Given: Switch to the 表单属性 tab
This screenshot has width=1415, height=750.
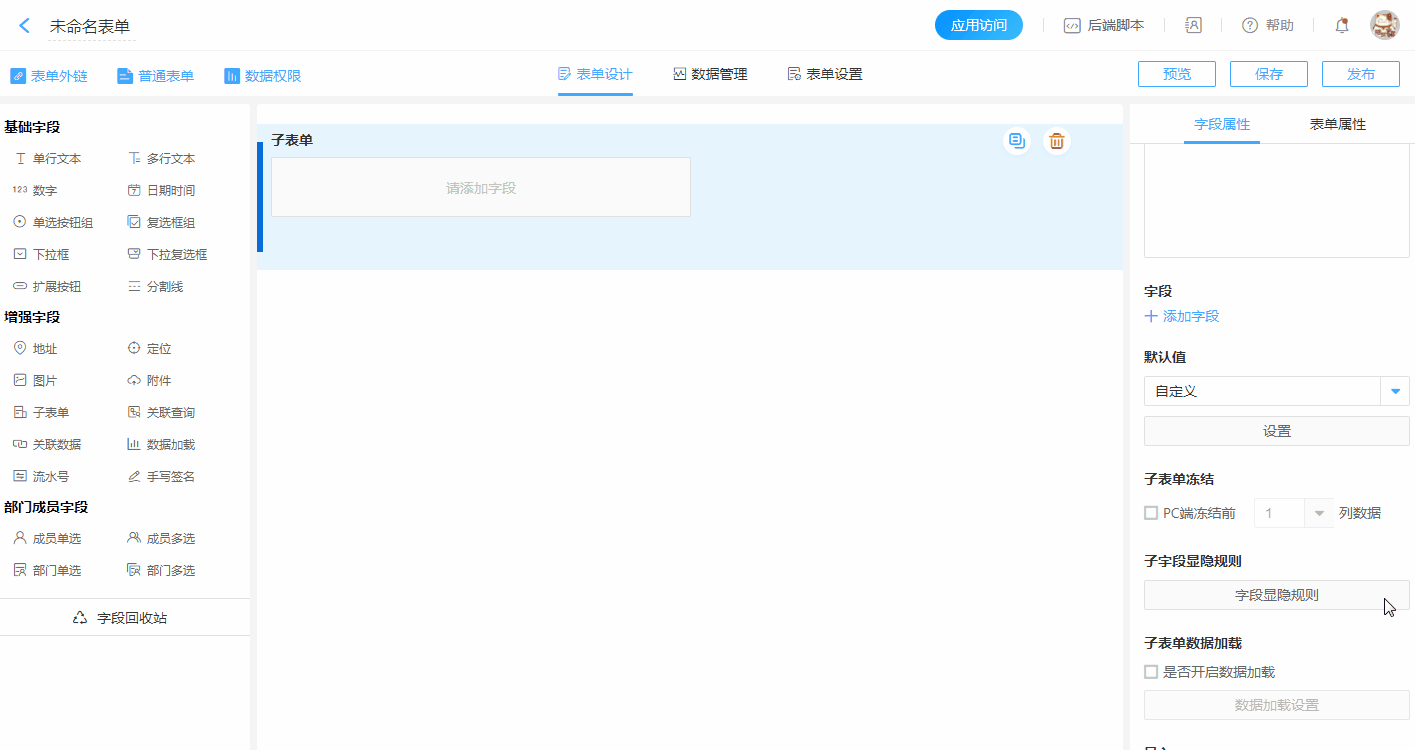Looking at the screenshot, I should 1337,125.
